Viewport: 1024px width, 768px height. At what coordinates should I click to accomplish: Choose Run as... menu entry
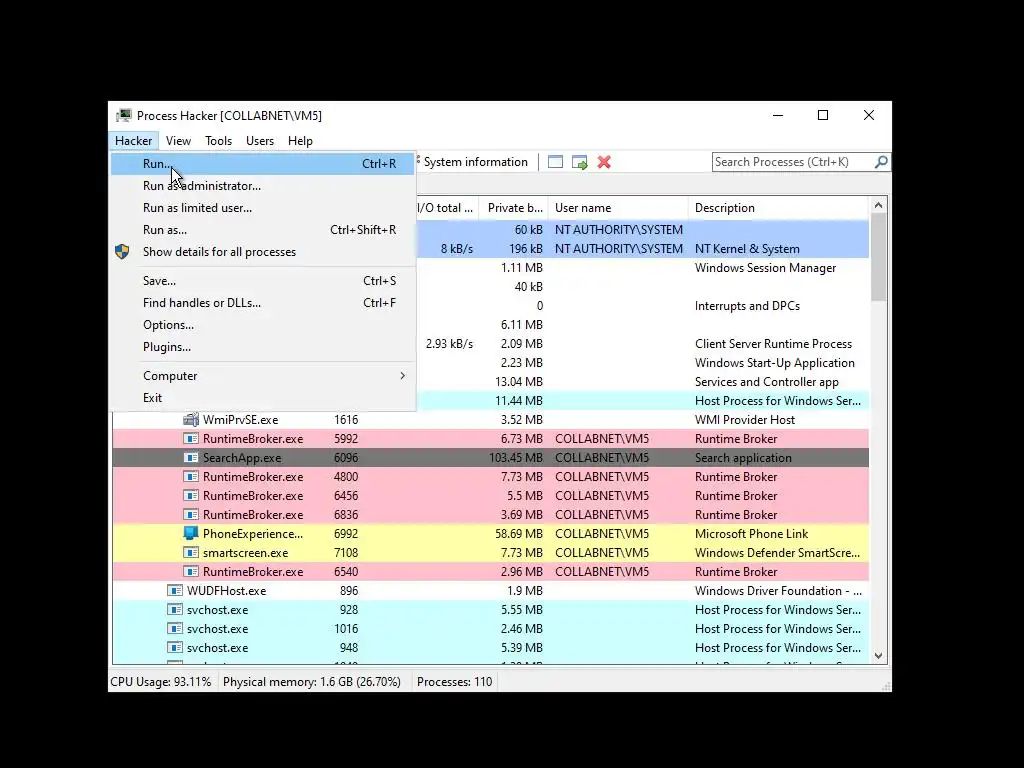click(x=263, y=230)
